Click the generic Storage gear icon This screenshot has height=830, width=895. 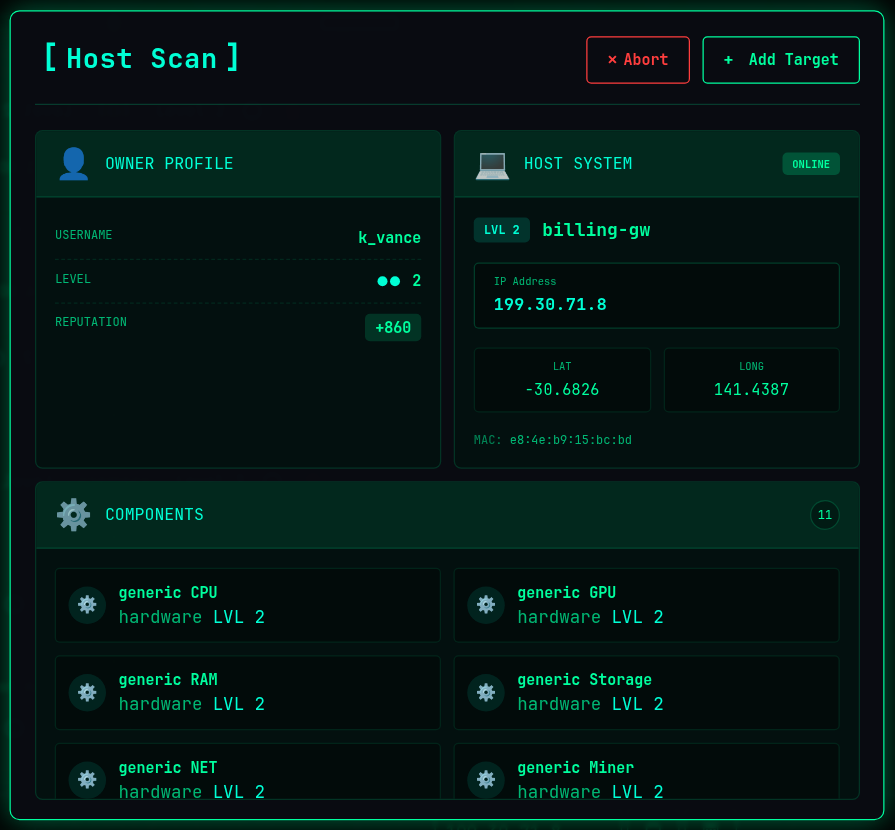click(x=486, y=692)
